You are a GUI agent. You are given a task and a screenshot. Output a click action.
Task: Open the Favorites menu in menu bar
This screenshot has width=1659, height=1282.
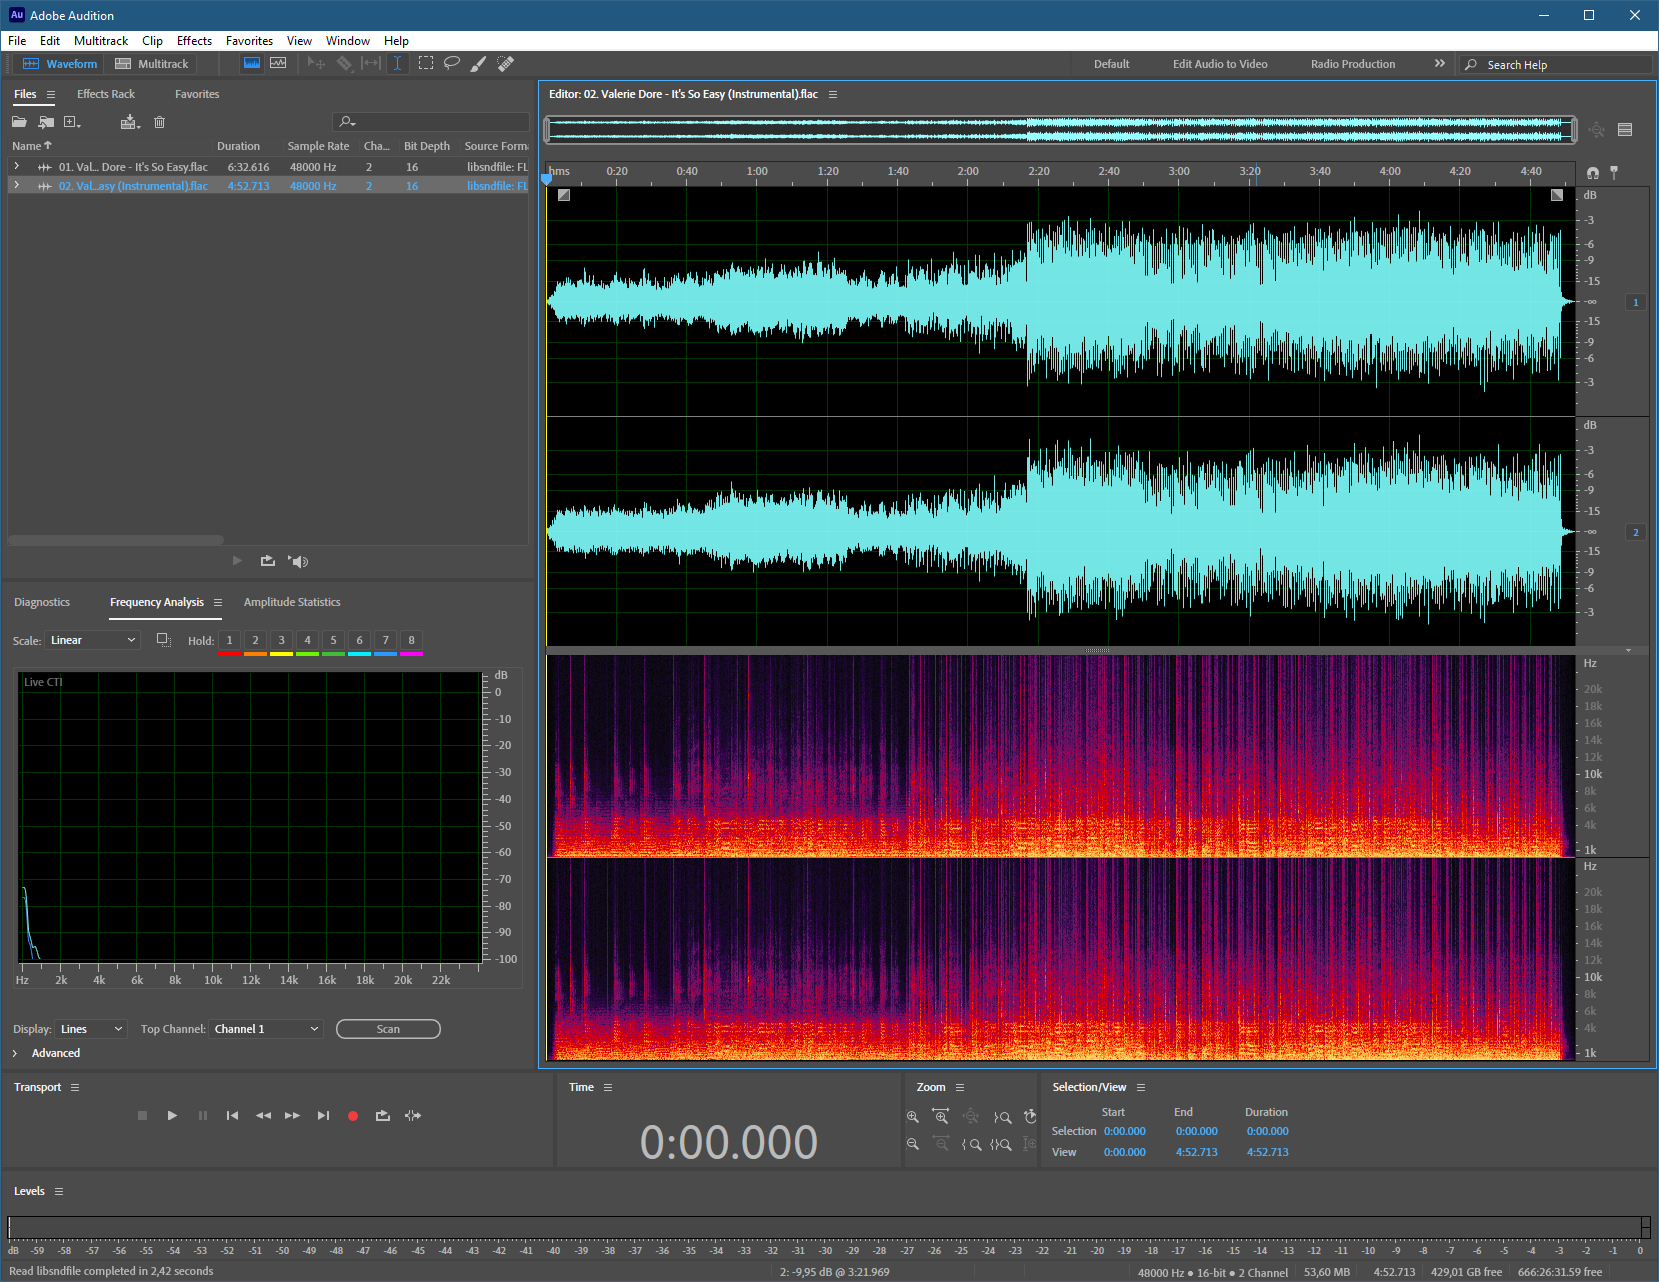point(249,41)
